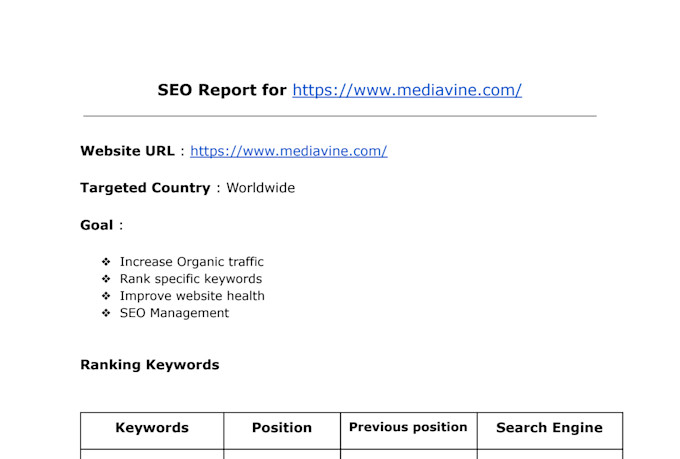The height and width of the screenshot is (459, 680).
Task: Select the 'Improve website health' bullet text
Action: point(192,296)
